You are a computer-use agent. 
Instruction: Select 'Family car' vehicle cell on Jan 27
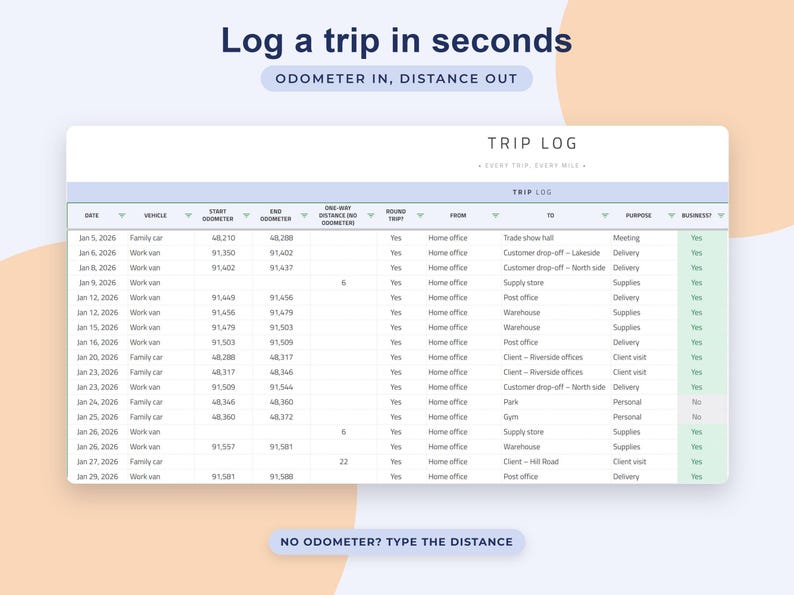(x=161, y=462)
